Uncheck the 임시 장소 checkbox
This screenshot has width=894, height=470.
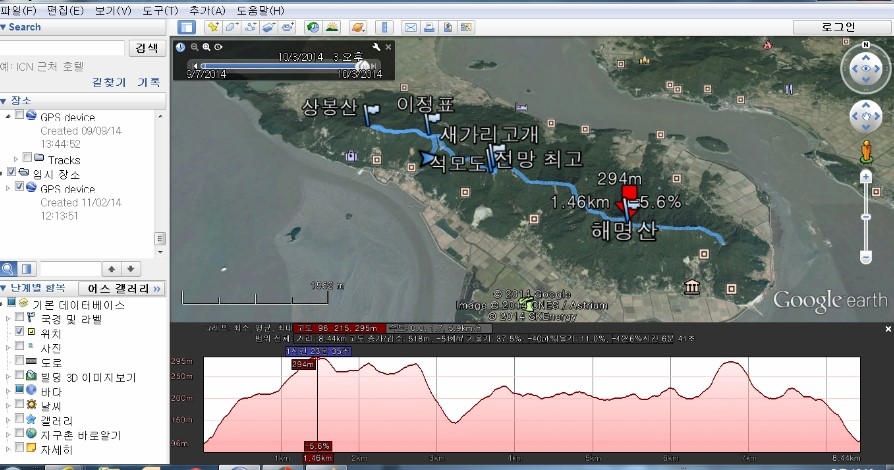[11, 172]
